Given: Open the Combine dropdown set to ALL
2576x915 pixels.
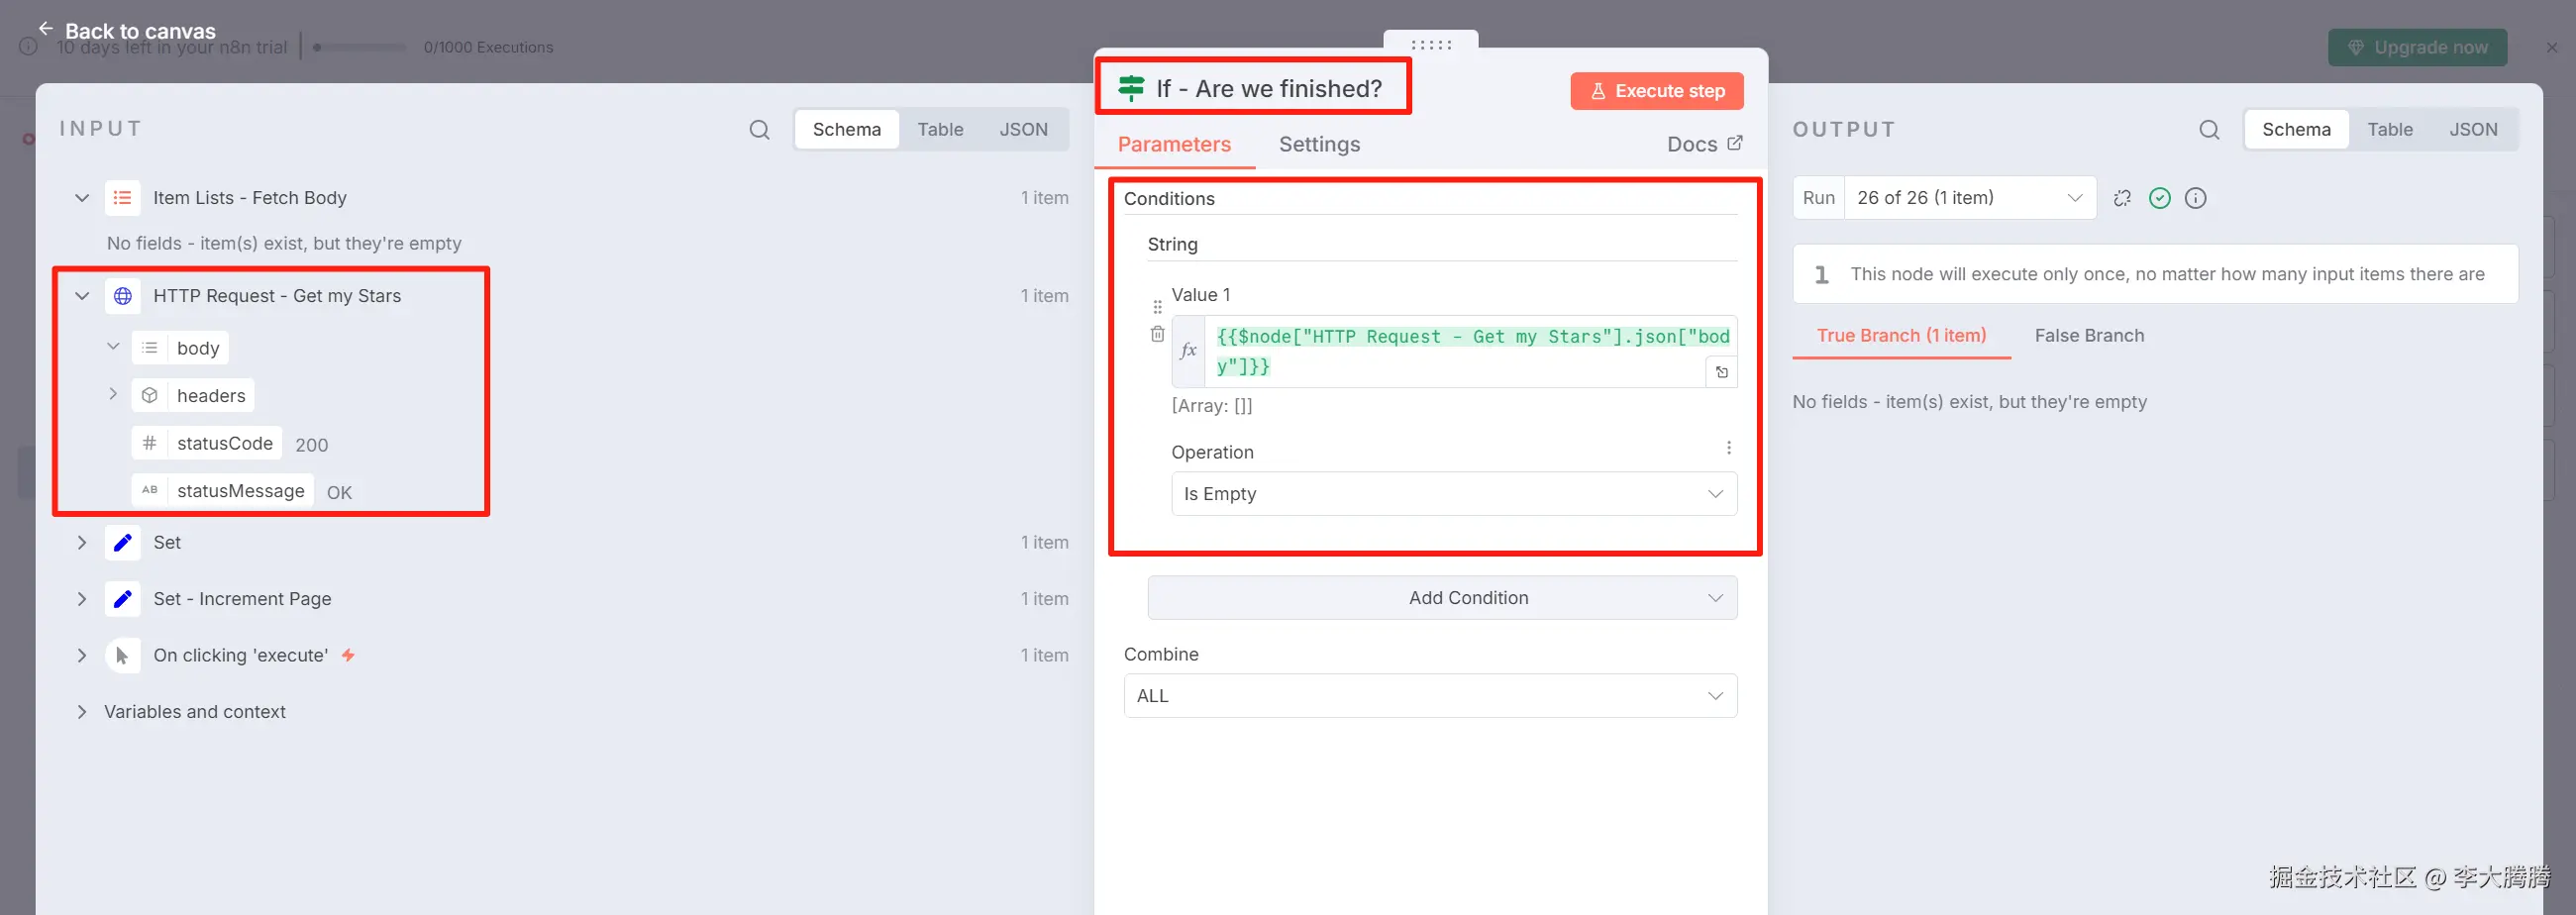Looking at the screenshot, I should (x=1430, y=696).
